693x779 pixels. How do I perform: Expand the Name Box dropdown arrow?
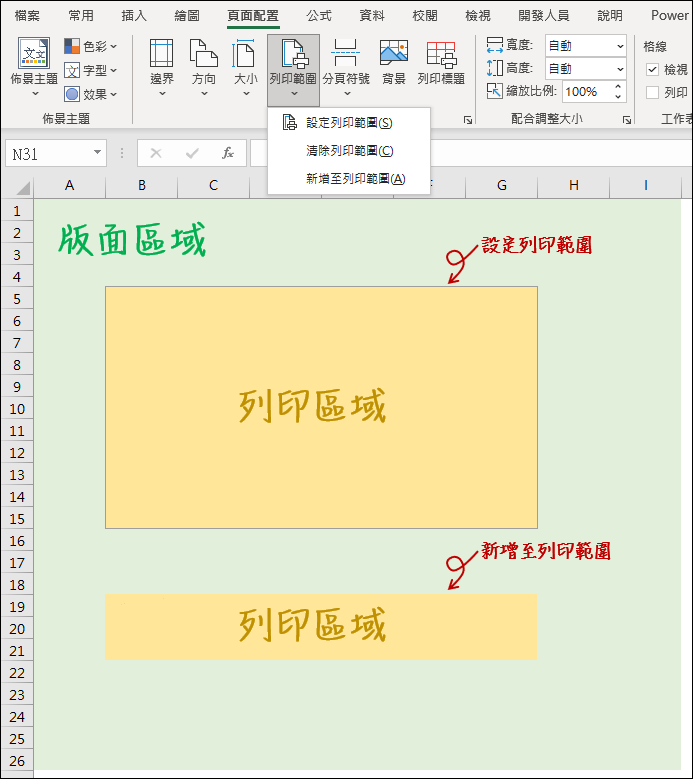pos(97,153)
